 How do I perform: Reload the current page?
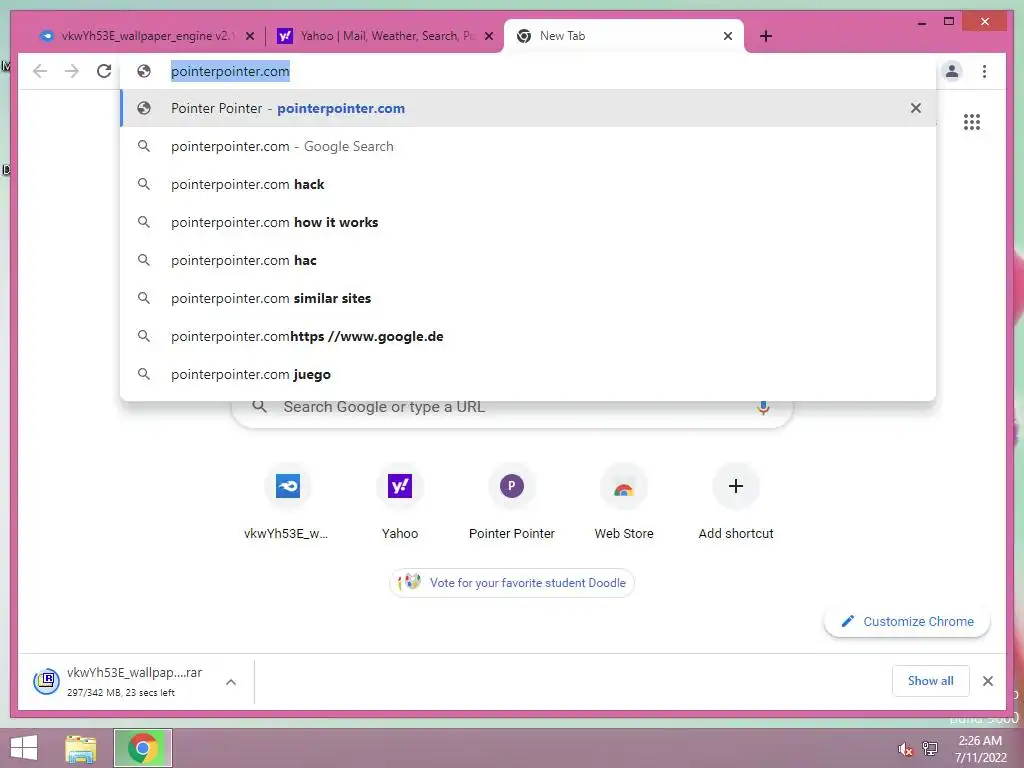[104, 71]
